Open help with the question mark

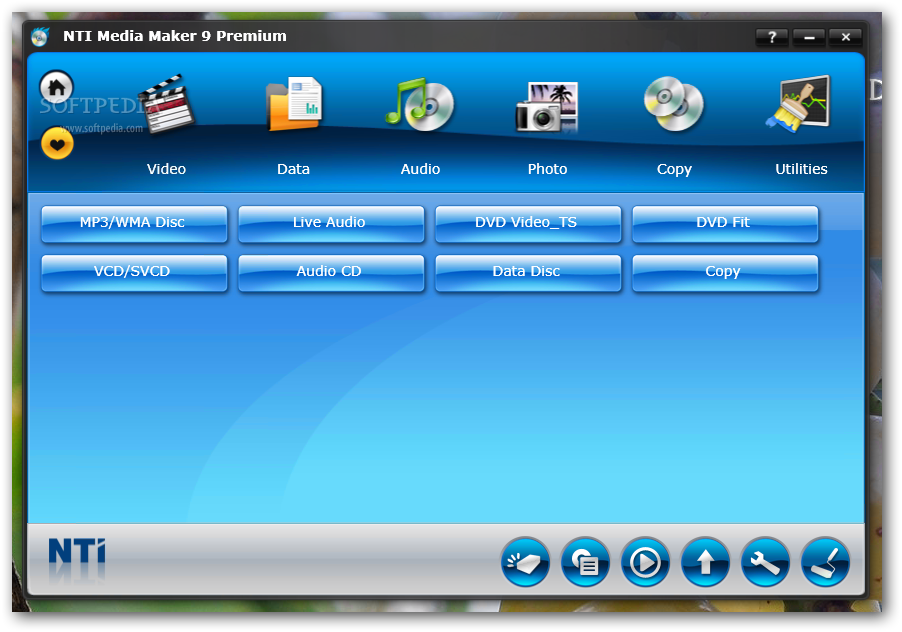click(x=771, y=37)
